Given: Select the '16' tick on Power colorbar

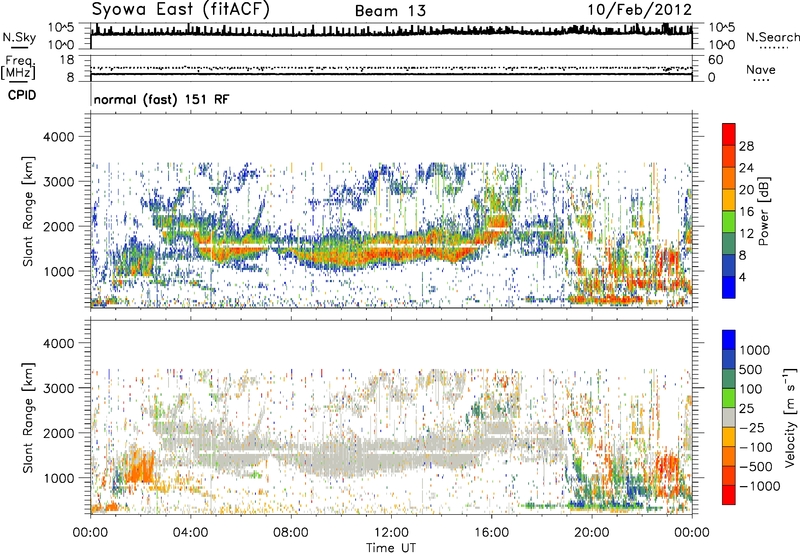Looking at the screenshot, I should [746, 212].
